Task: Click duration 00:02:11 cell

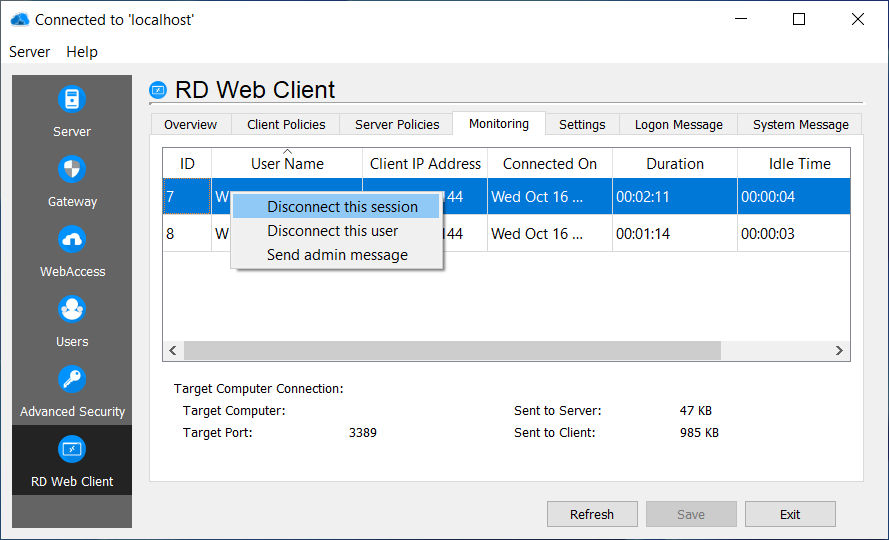Action: coord(675,196)
